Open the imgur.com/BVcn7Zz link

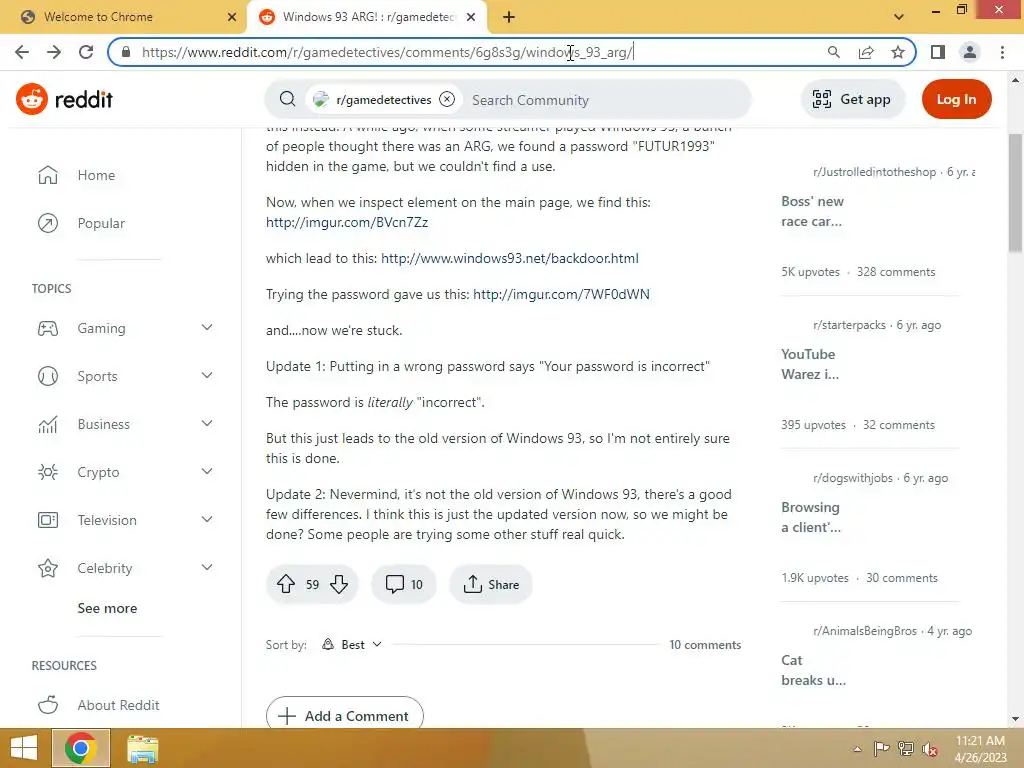pyautogui.click(x=347, y=223)
